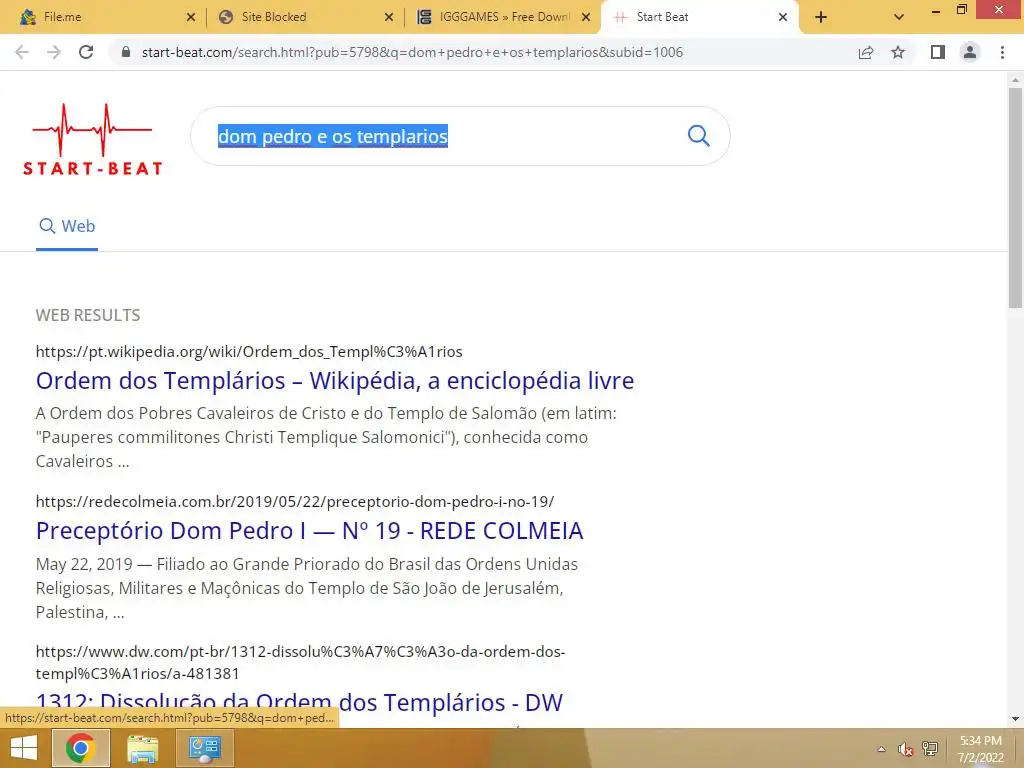Open the Windows Start button
Image resolution: width=1024 pixels, height=768 pixels.
24,748
